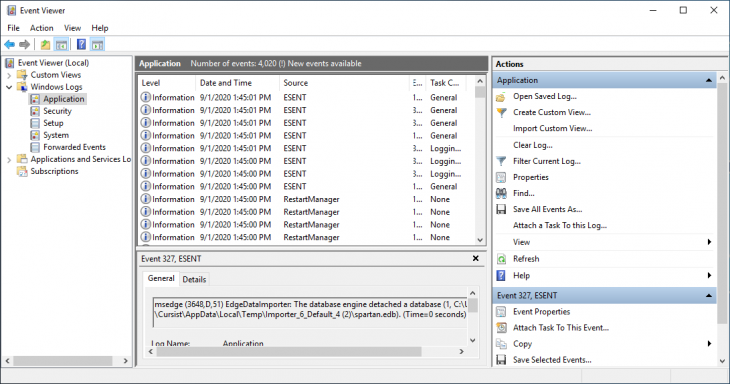Open the Help menu in menu bar
Image resolution: width=730 pixels, height=384 pixels.
100,28
